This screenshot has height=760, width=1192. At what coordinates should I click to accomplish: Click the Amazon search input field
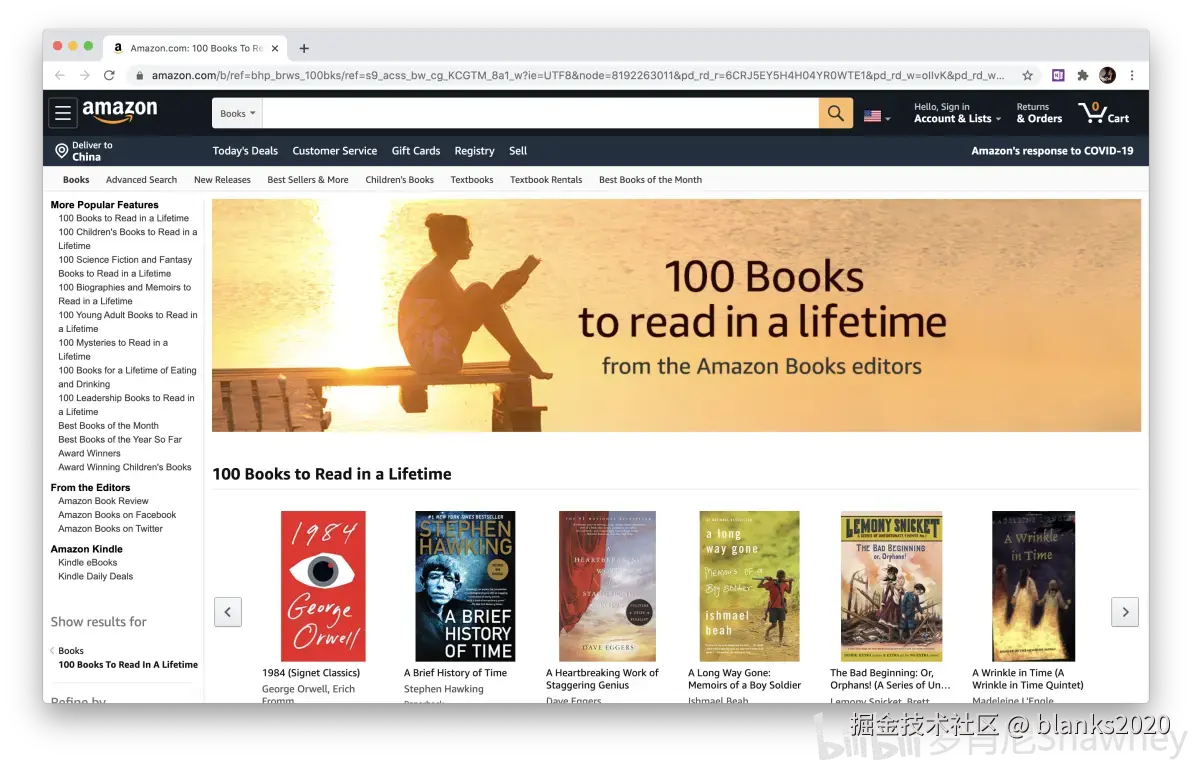pyautogui.click(x=541, y=113)
